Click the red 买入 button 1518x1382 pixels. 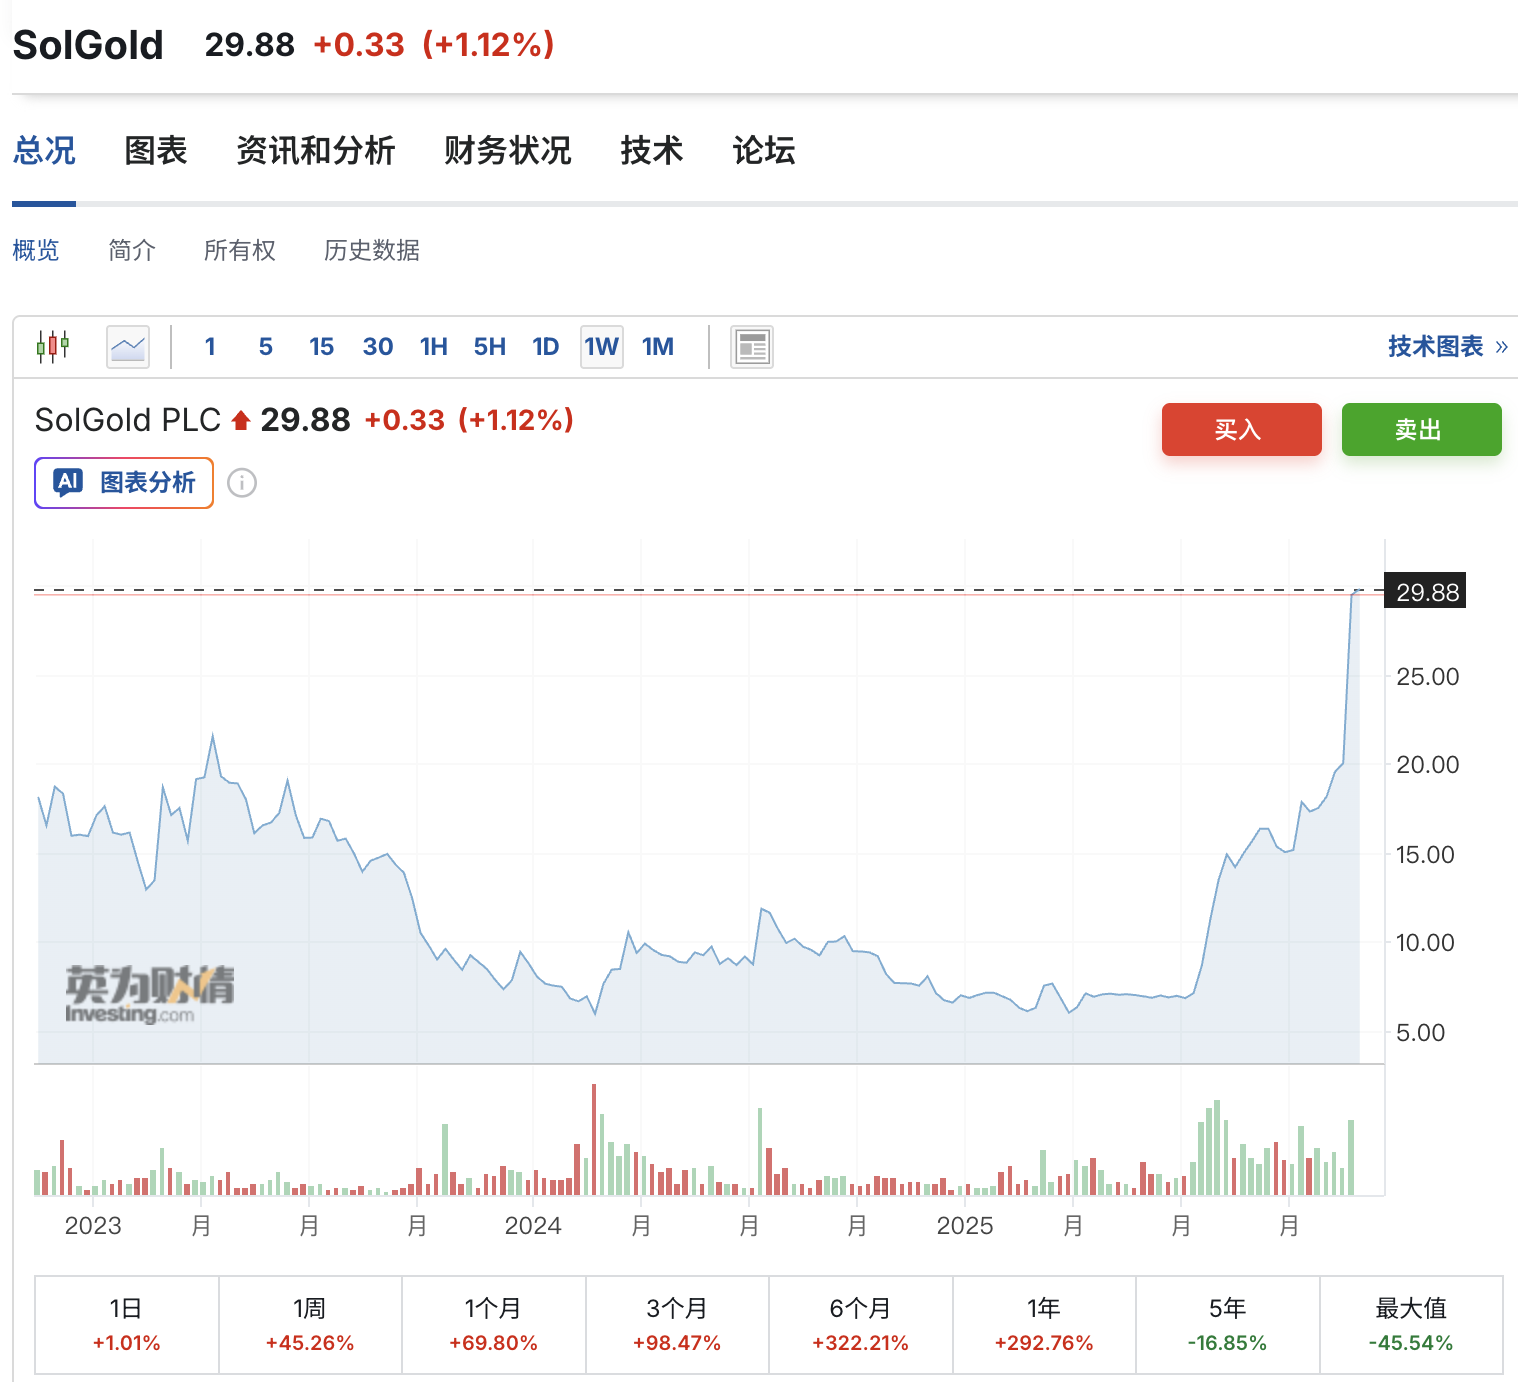tap(1242, 430)
